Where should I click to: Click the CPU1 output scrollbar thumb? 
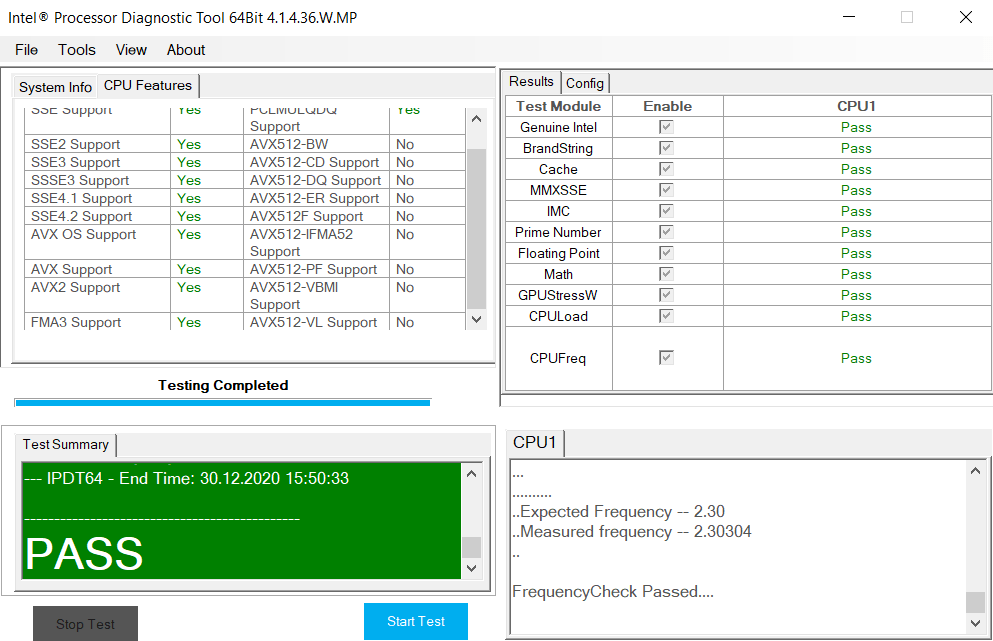click(975, 602)
